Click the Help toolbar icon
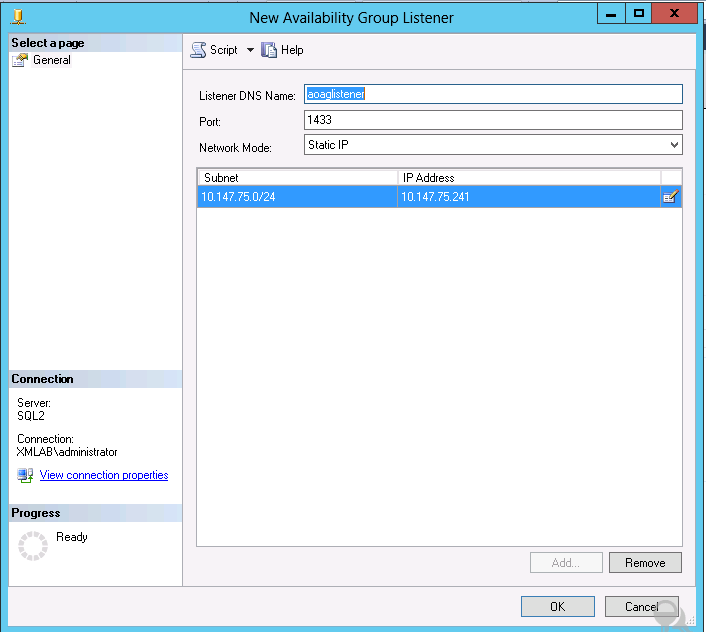 pyautogui.click(x=269, y=50)
